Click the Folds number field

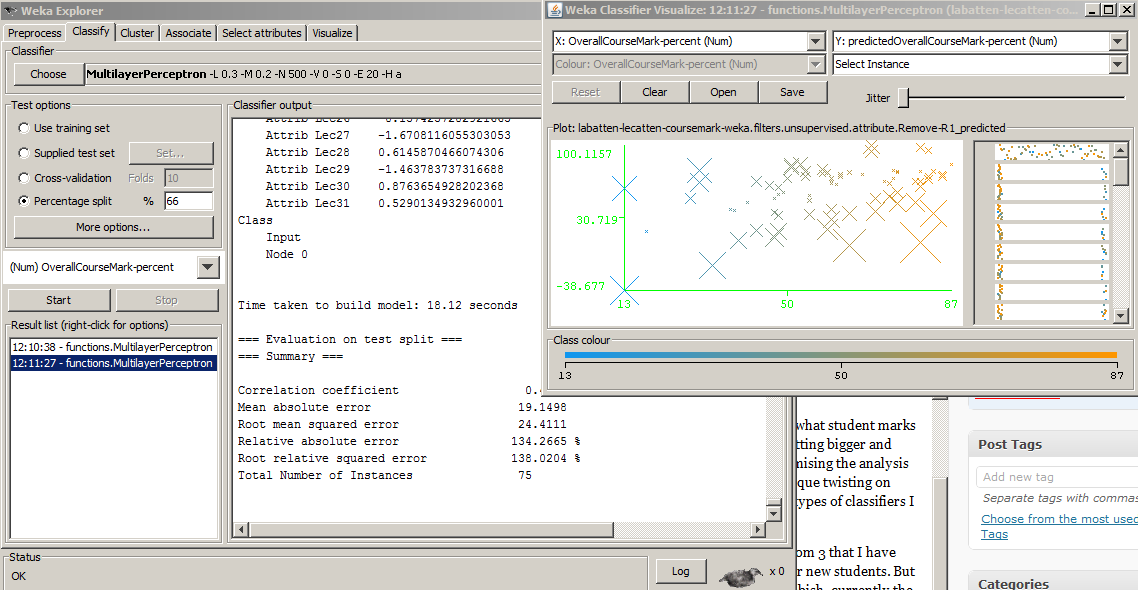point(189,178)
